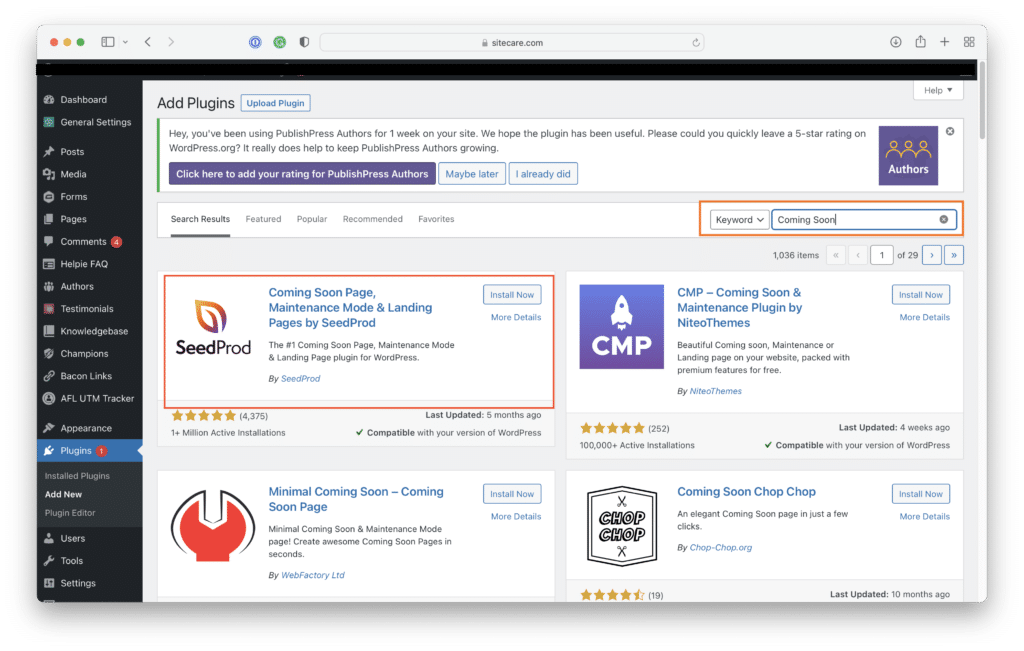Click the Champions sidebar icon
Viewport: 1024px width, 651px height.
[x=49, y=354]
